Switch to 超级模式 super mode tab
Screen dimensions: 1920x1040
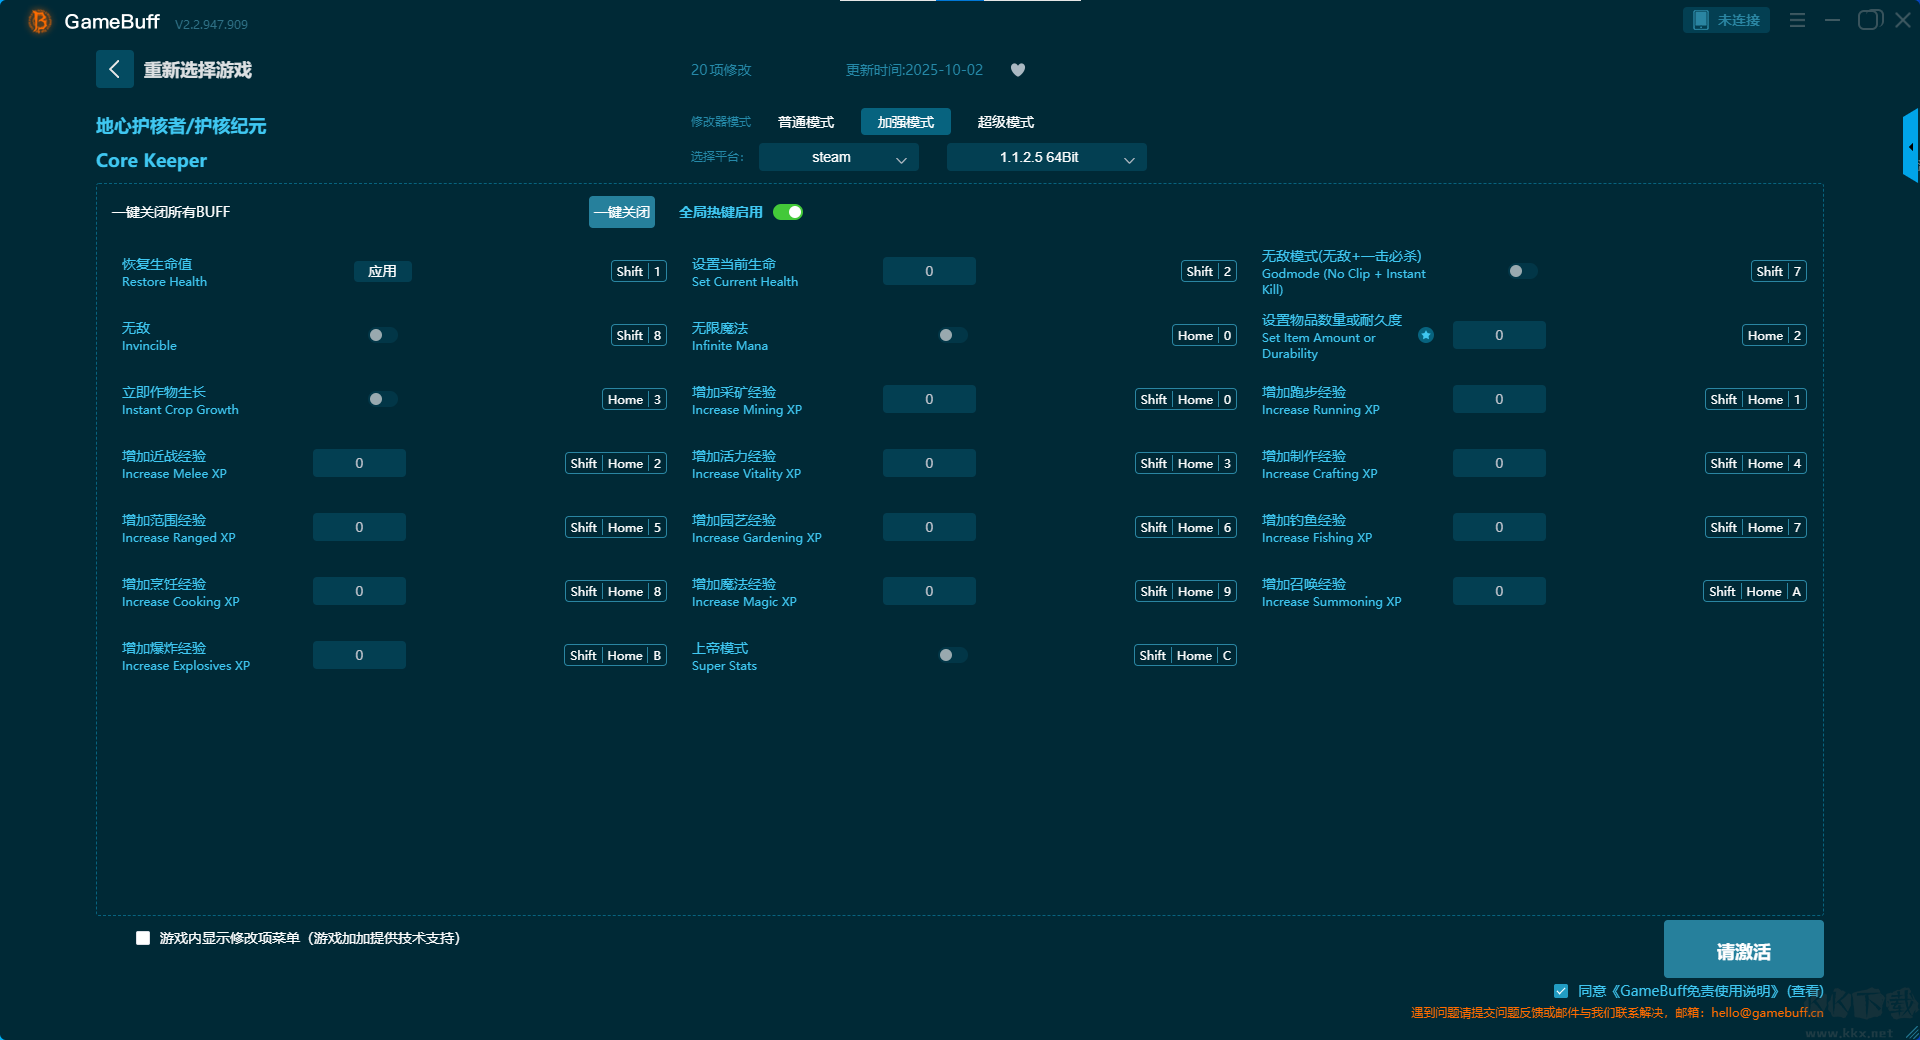pos(1005,122)
